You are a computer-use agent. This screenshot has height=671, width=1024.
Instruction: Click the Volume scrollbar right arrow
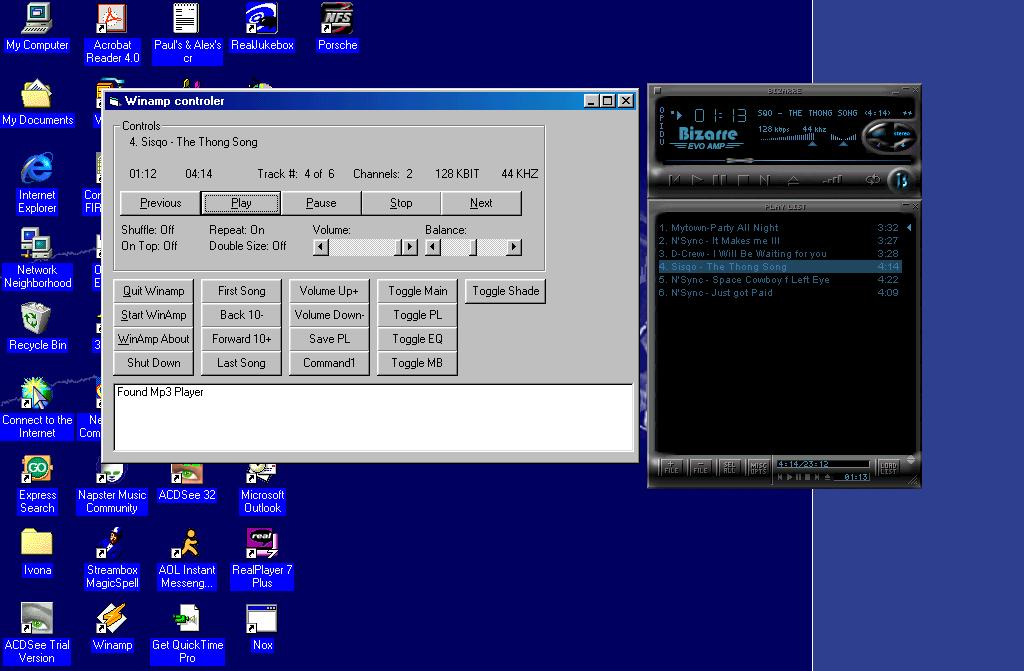pos(409,247)
